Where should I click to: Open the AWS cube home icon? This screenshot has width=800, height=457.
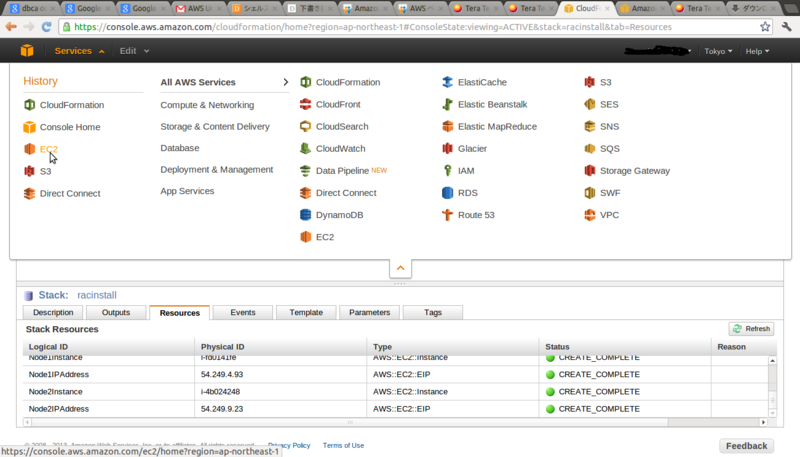27,50
